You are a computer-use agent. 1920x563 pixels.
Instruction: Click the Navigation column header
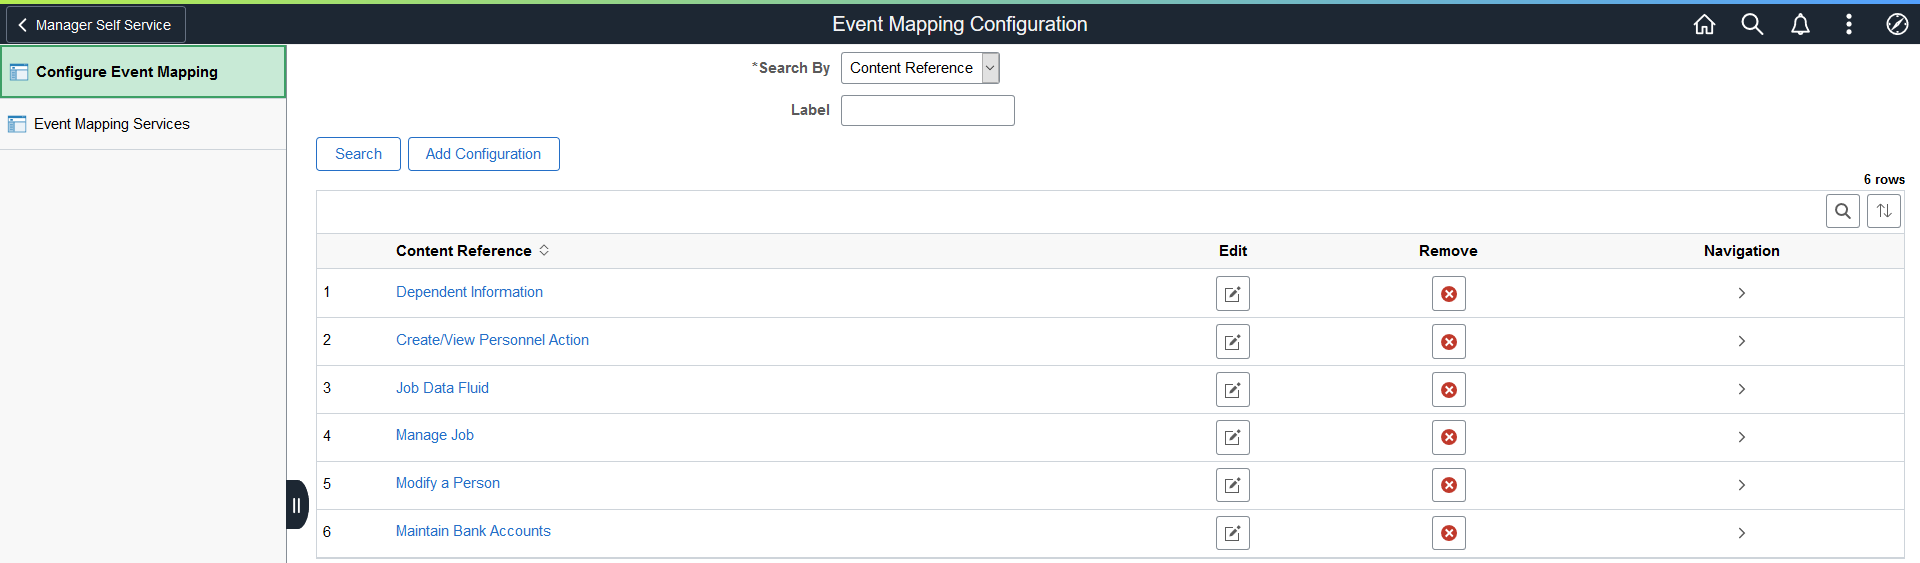pos(1741,251)
